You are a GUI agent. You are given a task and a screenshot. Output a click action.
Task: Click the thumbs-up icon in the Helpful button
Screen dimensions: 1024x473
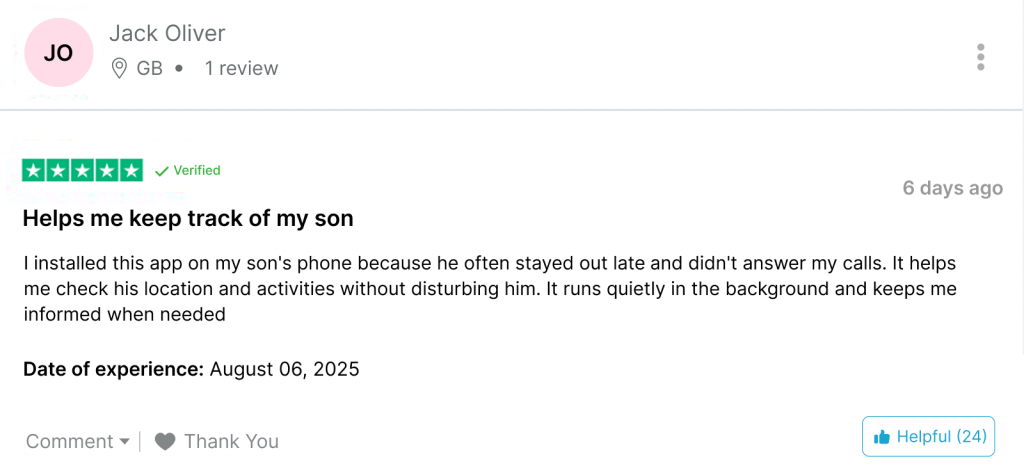tap(882, 436)
